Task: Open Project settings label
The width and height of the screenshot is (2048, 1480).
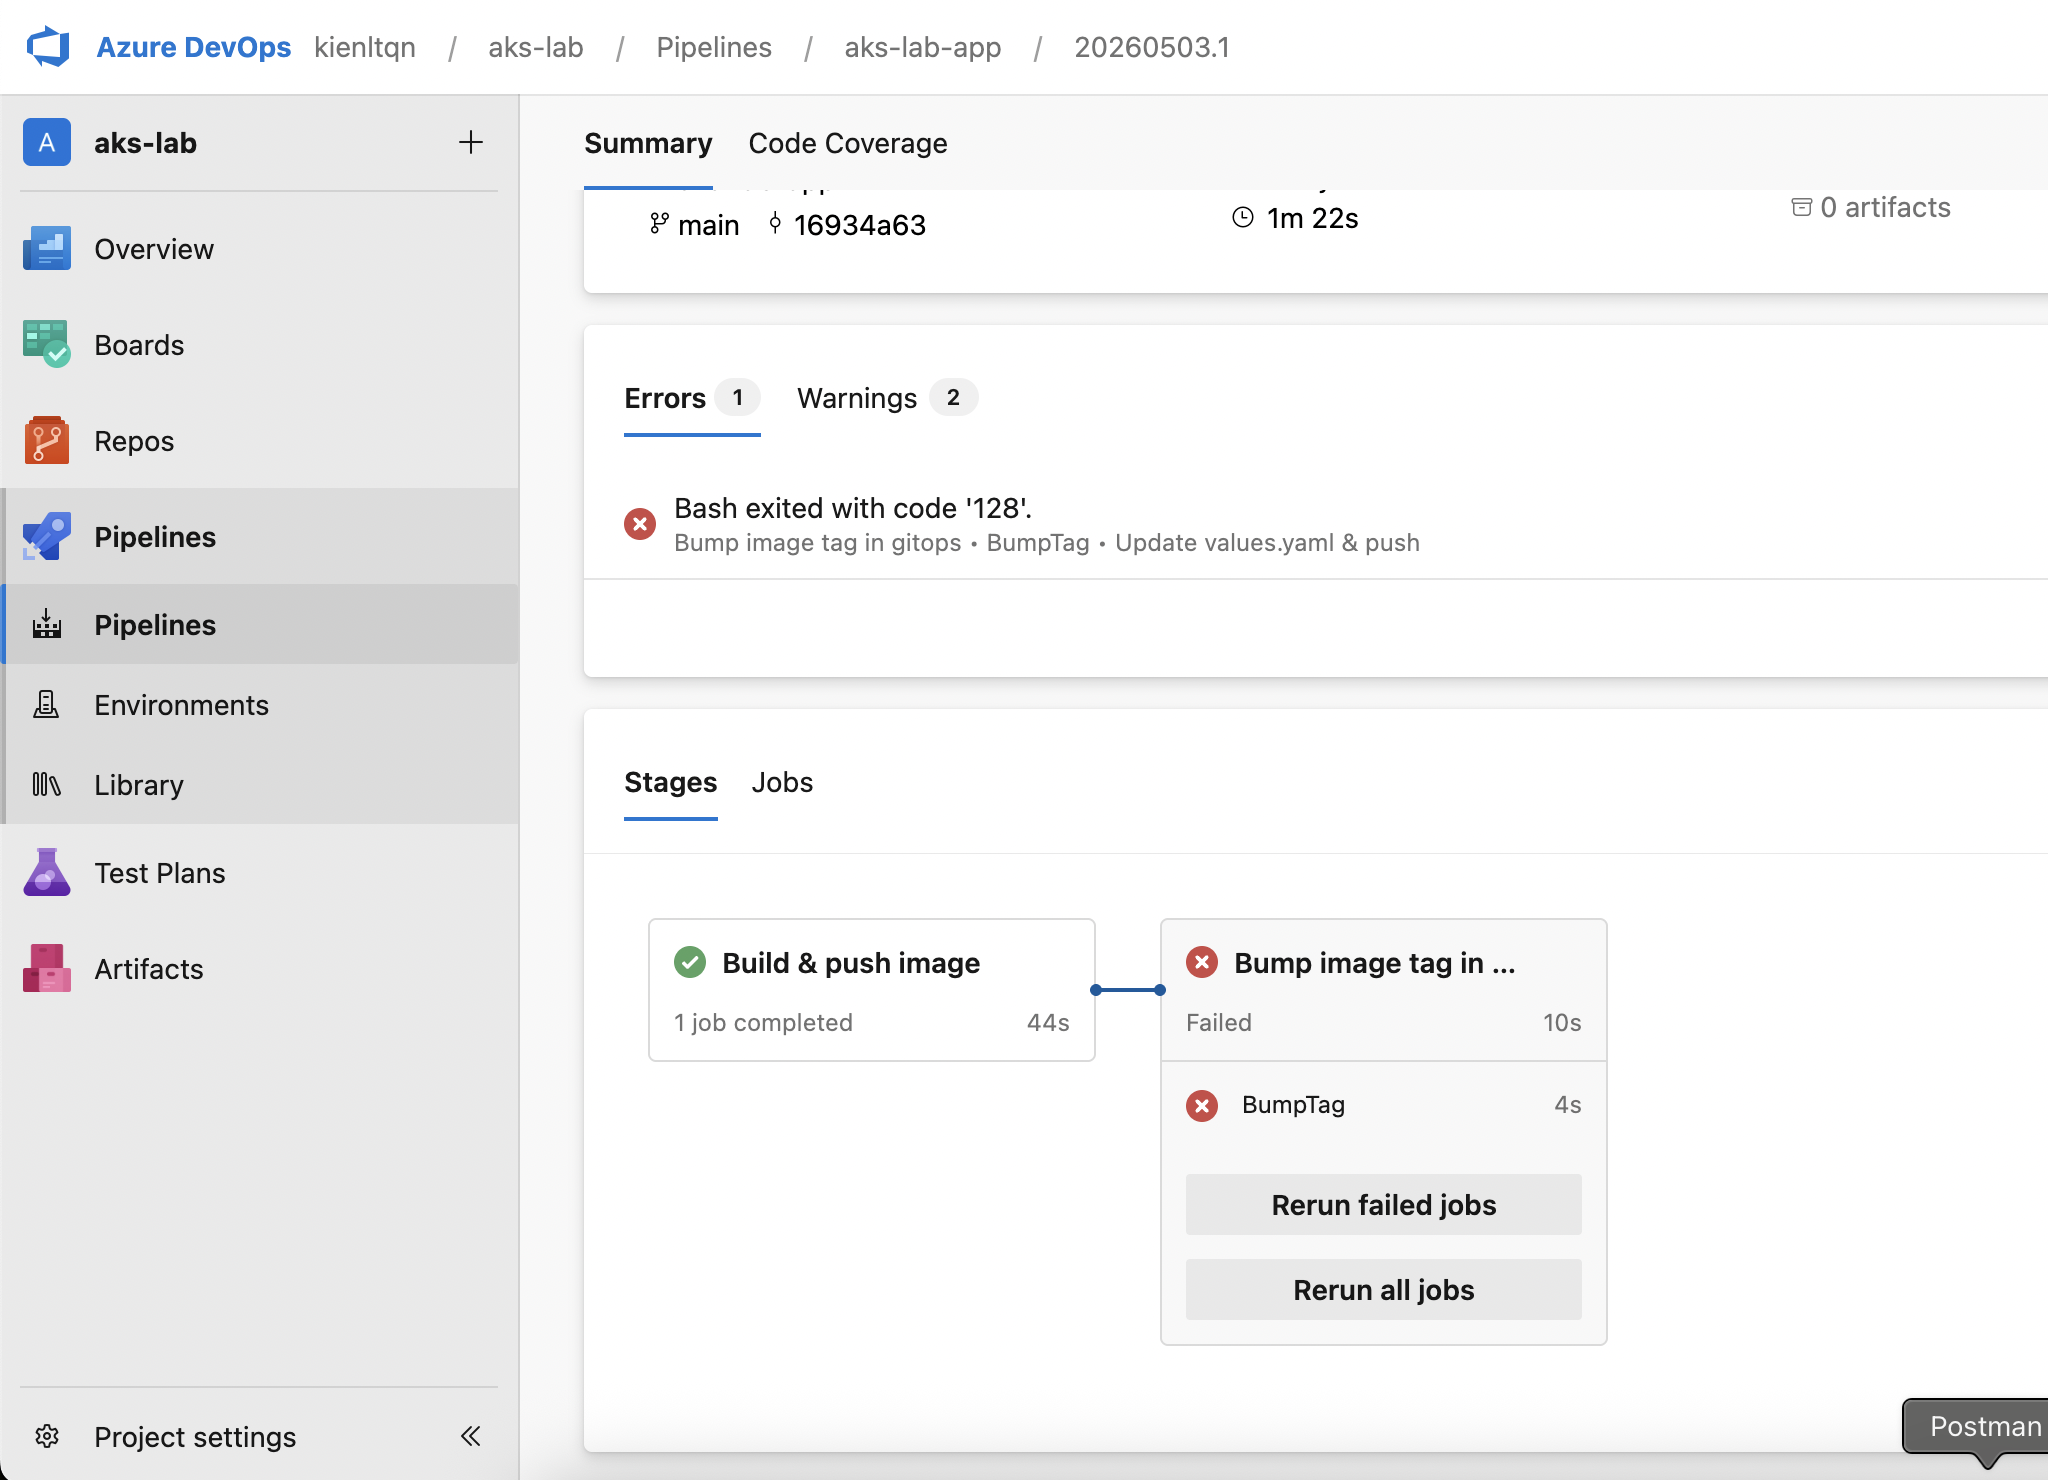Action: [195, 1437]
